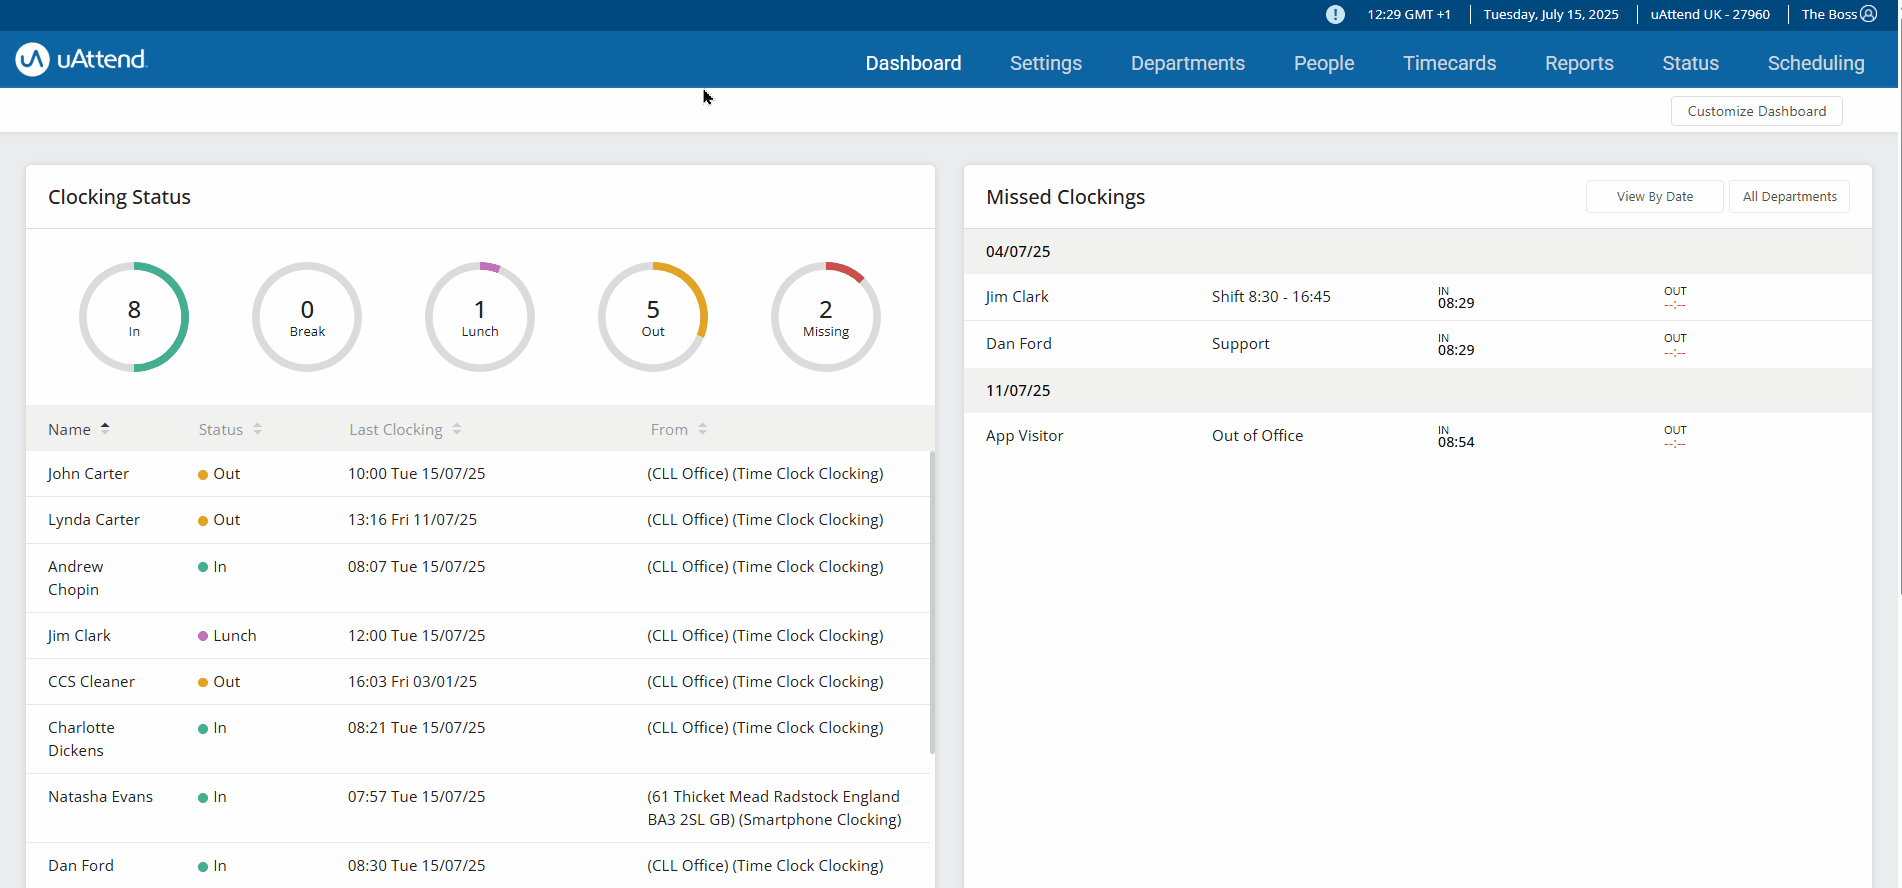Navigate to Timecards
This screenshot has width=1902, height=888.
pyautogui.click(x=1450, y=63)
